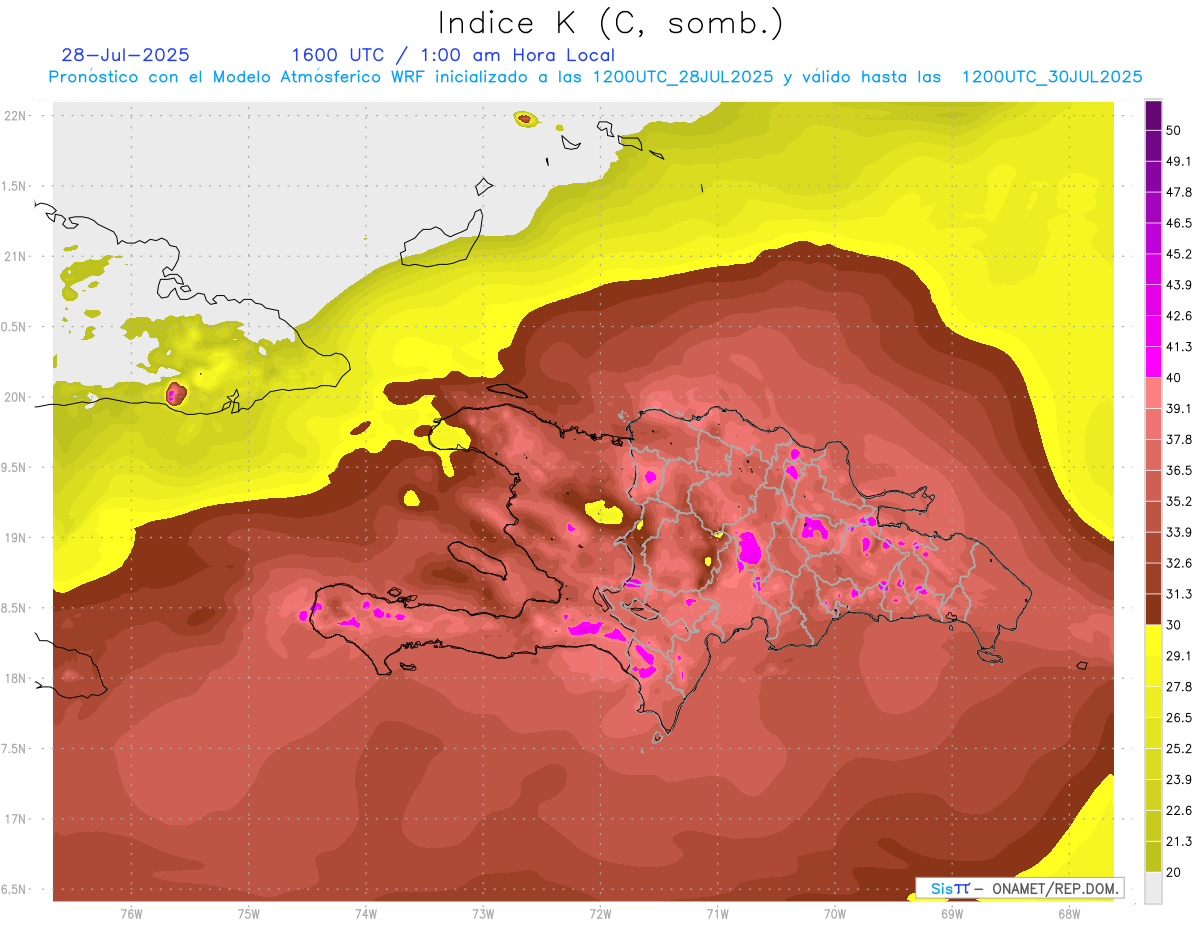Click the legend value 22.6
1200x927 pixels.
1178,810
